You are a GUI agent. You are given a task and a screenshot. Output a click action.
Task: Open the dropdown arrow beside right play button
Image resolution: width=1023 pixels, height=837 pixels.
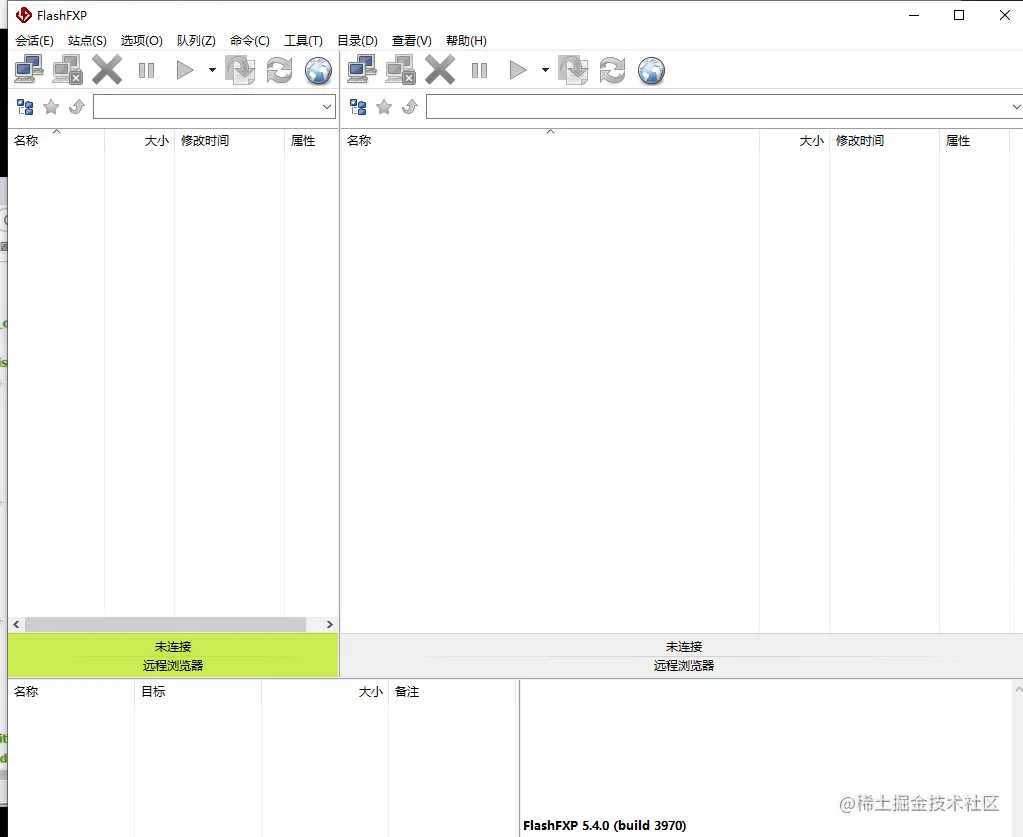(545, 70)
